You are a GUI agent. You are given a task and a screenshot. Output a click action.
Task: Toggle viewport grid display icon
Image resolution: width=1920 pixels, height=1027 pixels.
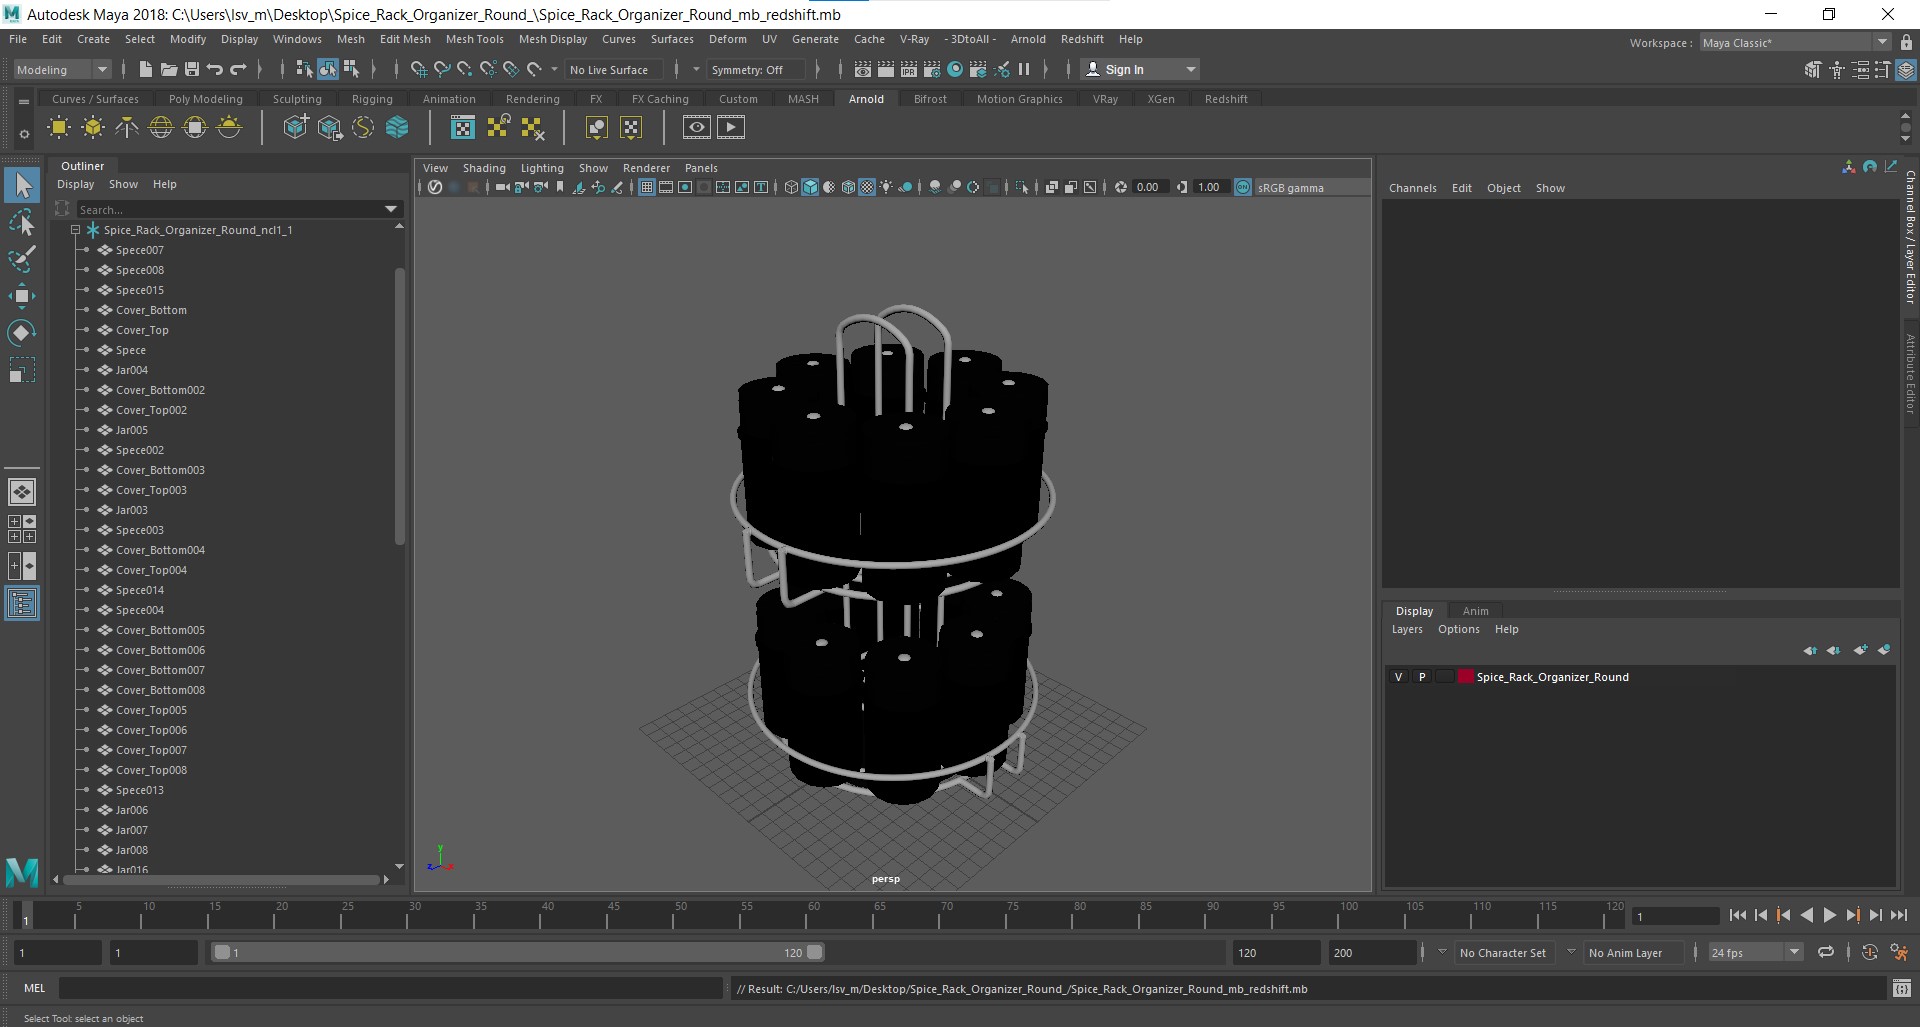647,187
